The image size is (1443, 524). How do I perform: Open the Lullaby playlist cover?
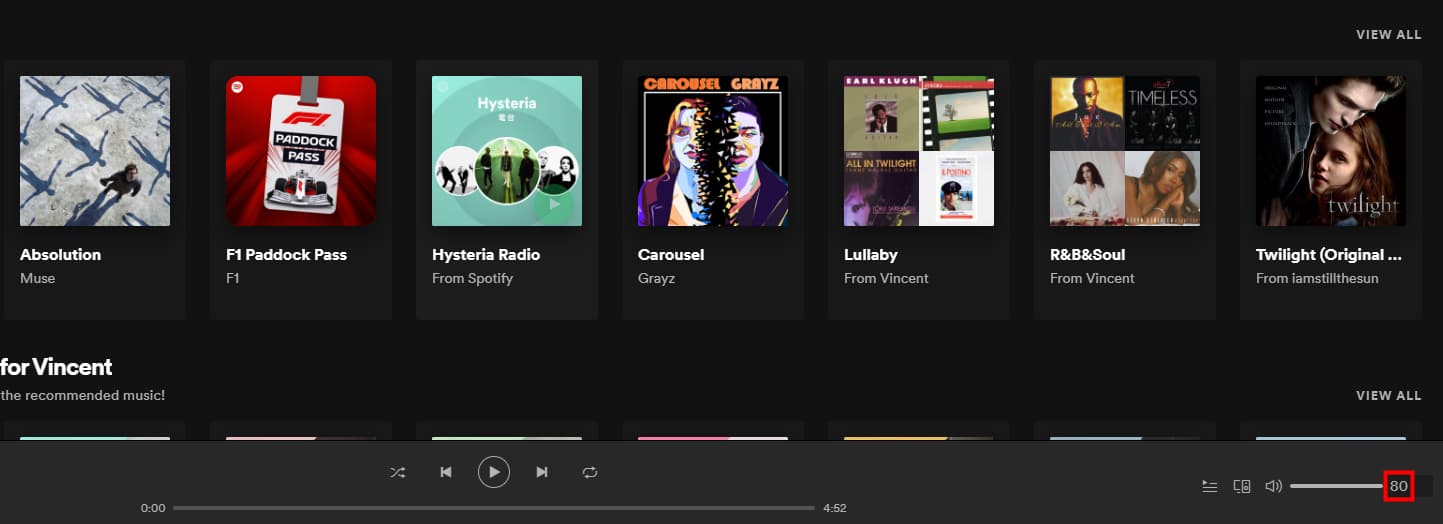[x=919, y=151]
